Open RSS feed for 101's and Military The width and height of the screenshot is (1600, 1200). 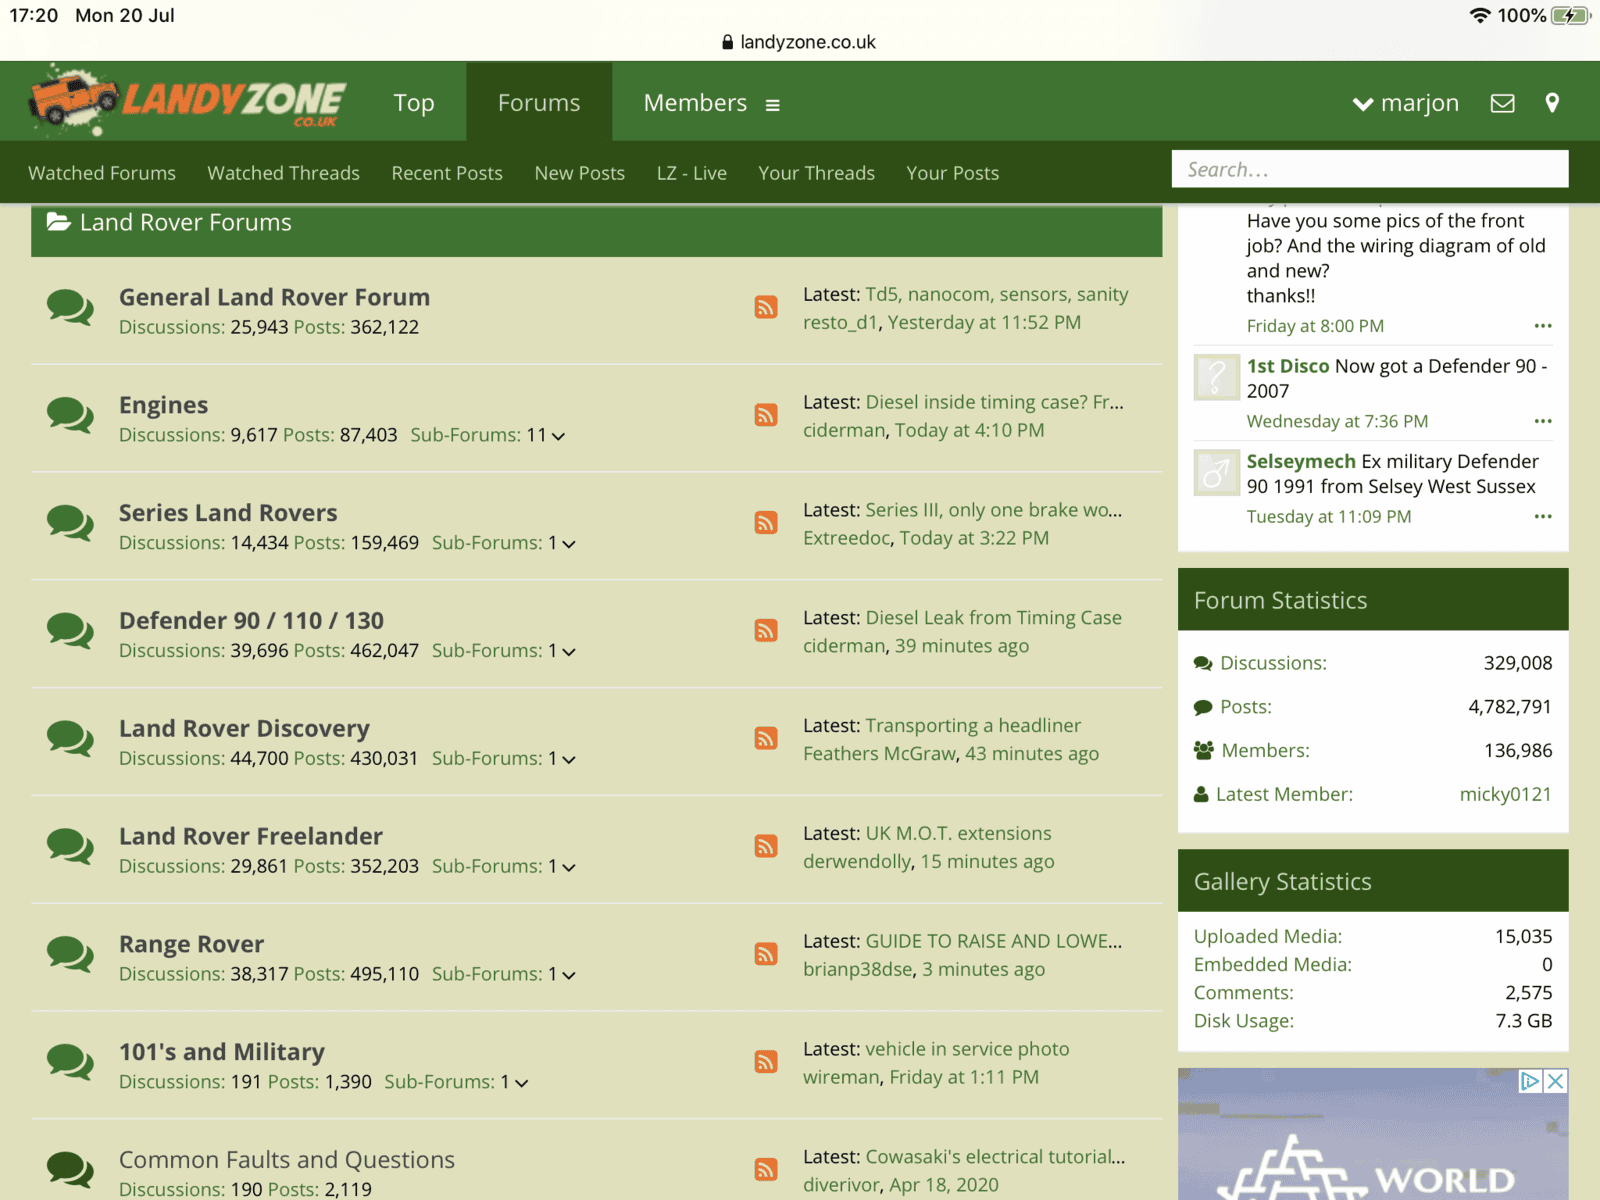pos(766,1062)
